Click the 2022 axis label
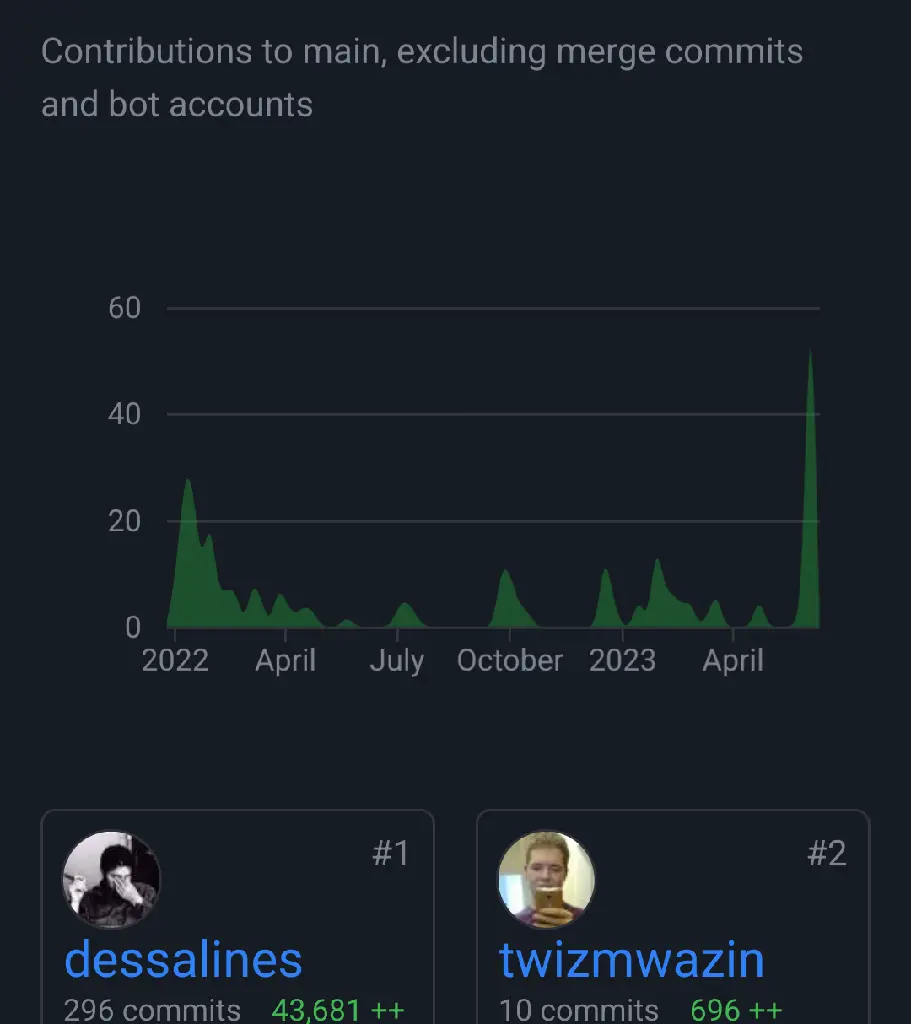 coord(175,661)
